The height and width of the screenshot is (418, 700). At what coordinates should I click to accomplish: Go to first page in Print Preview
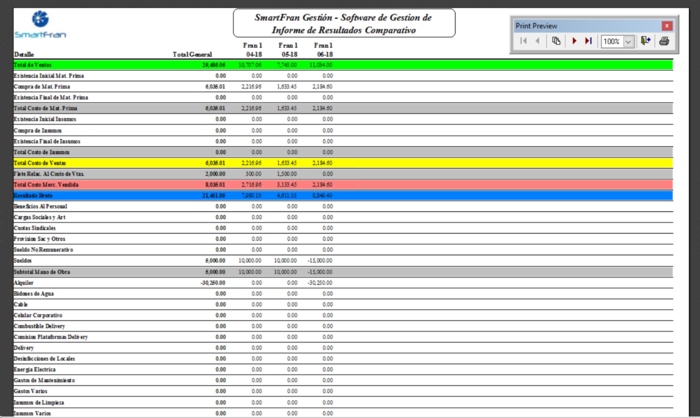tap(524, 41)
